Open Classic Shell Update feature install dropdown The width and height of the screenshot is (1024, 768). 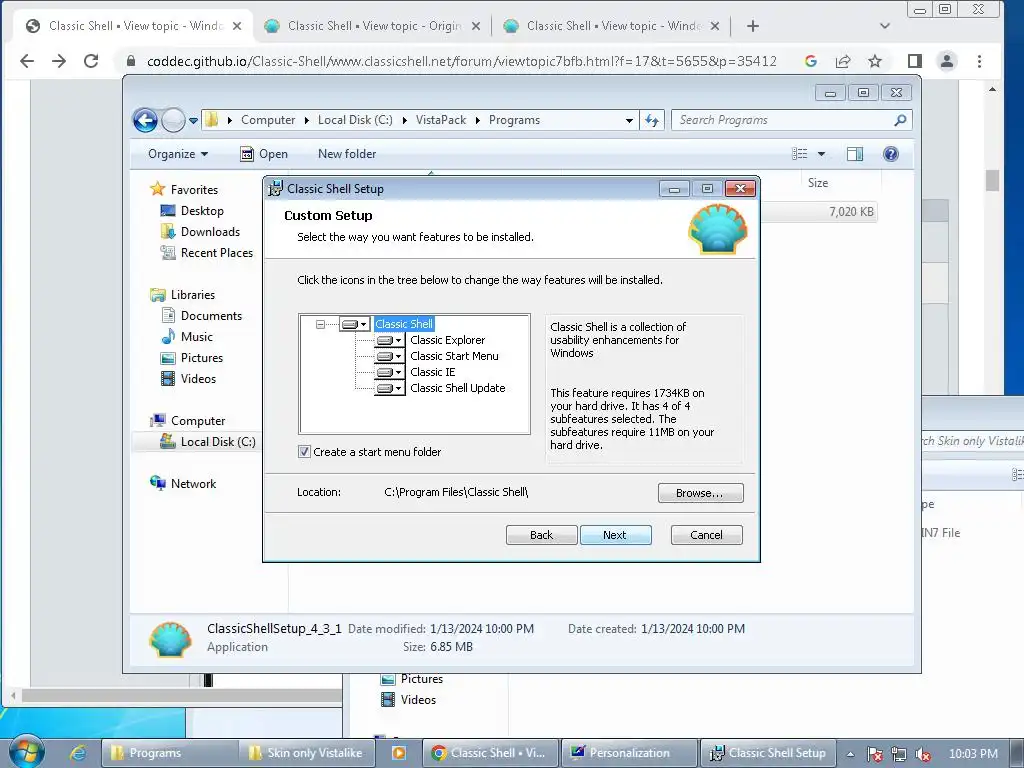pyautogui.click(x=389, y=388)
